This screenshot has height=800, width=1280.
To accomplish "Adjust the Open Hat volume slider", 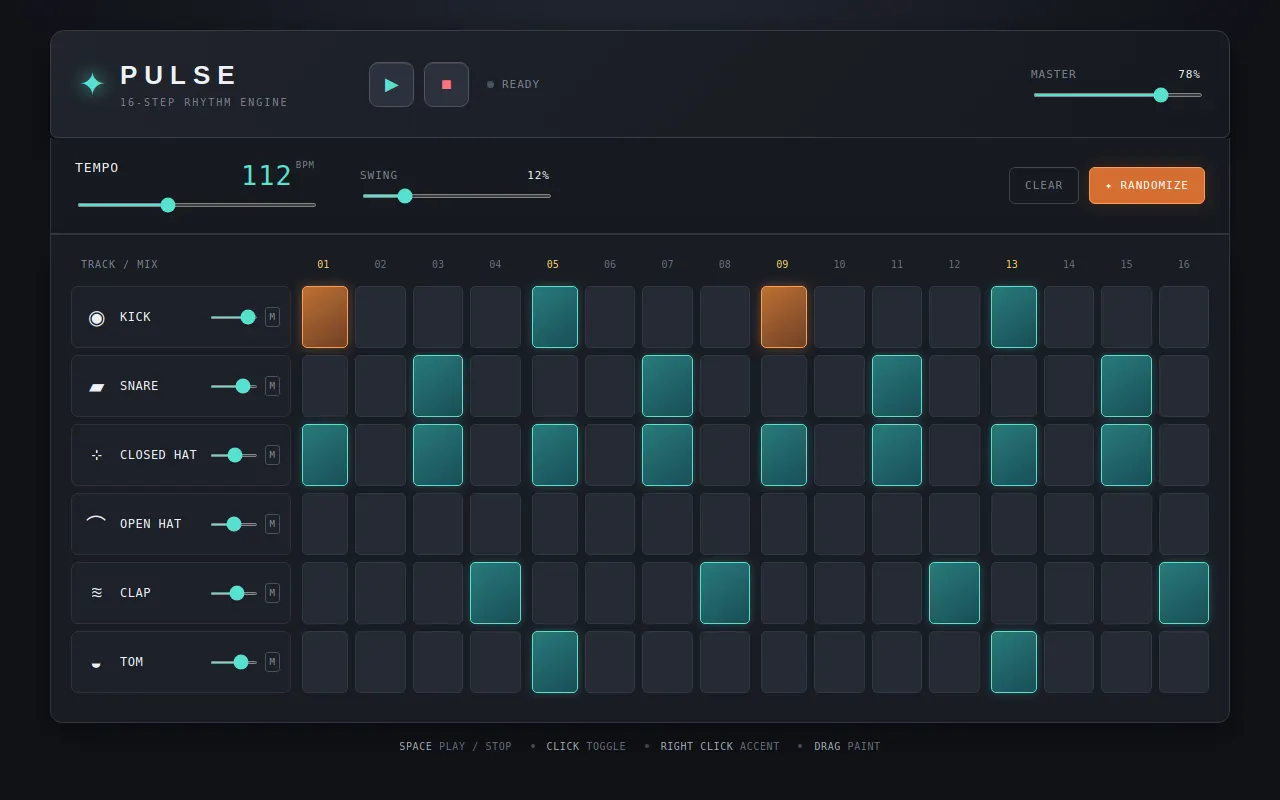I will click(x=234, y=524).
